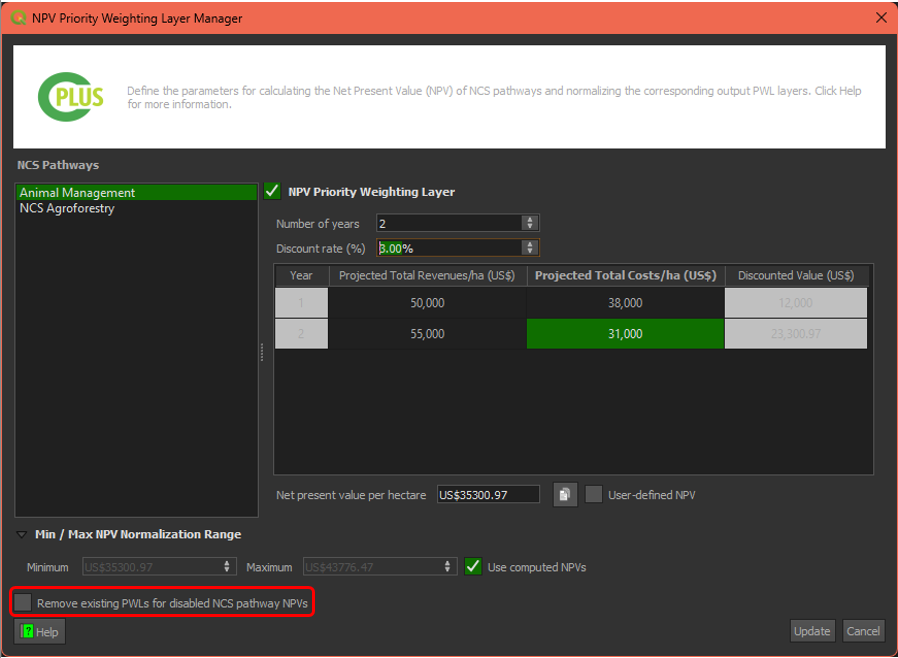Click the Update button
This screenshot has height=658, width=898.
(x=812, y=631)
